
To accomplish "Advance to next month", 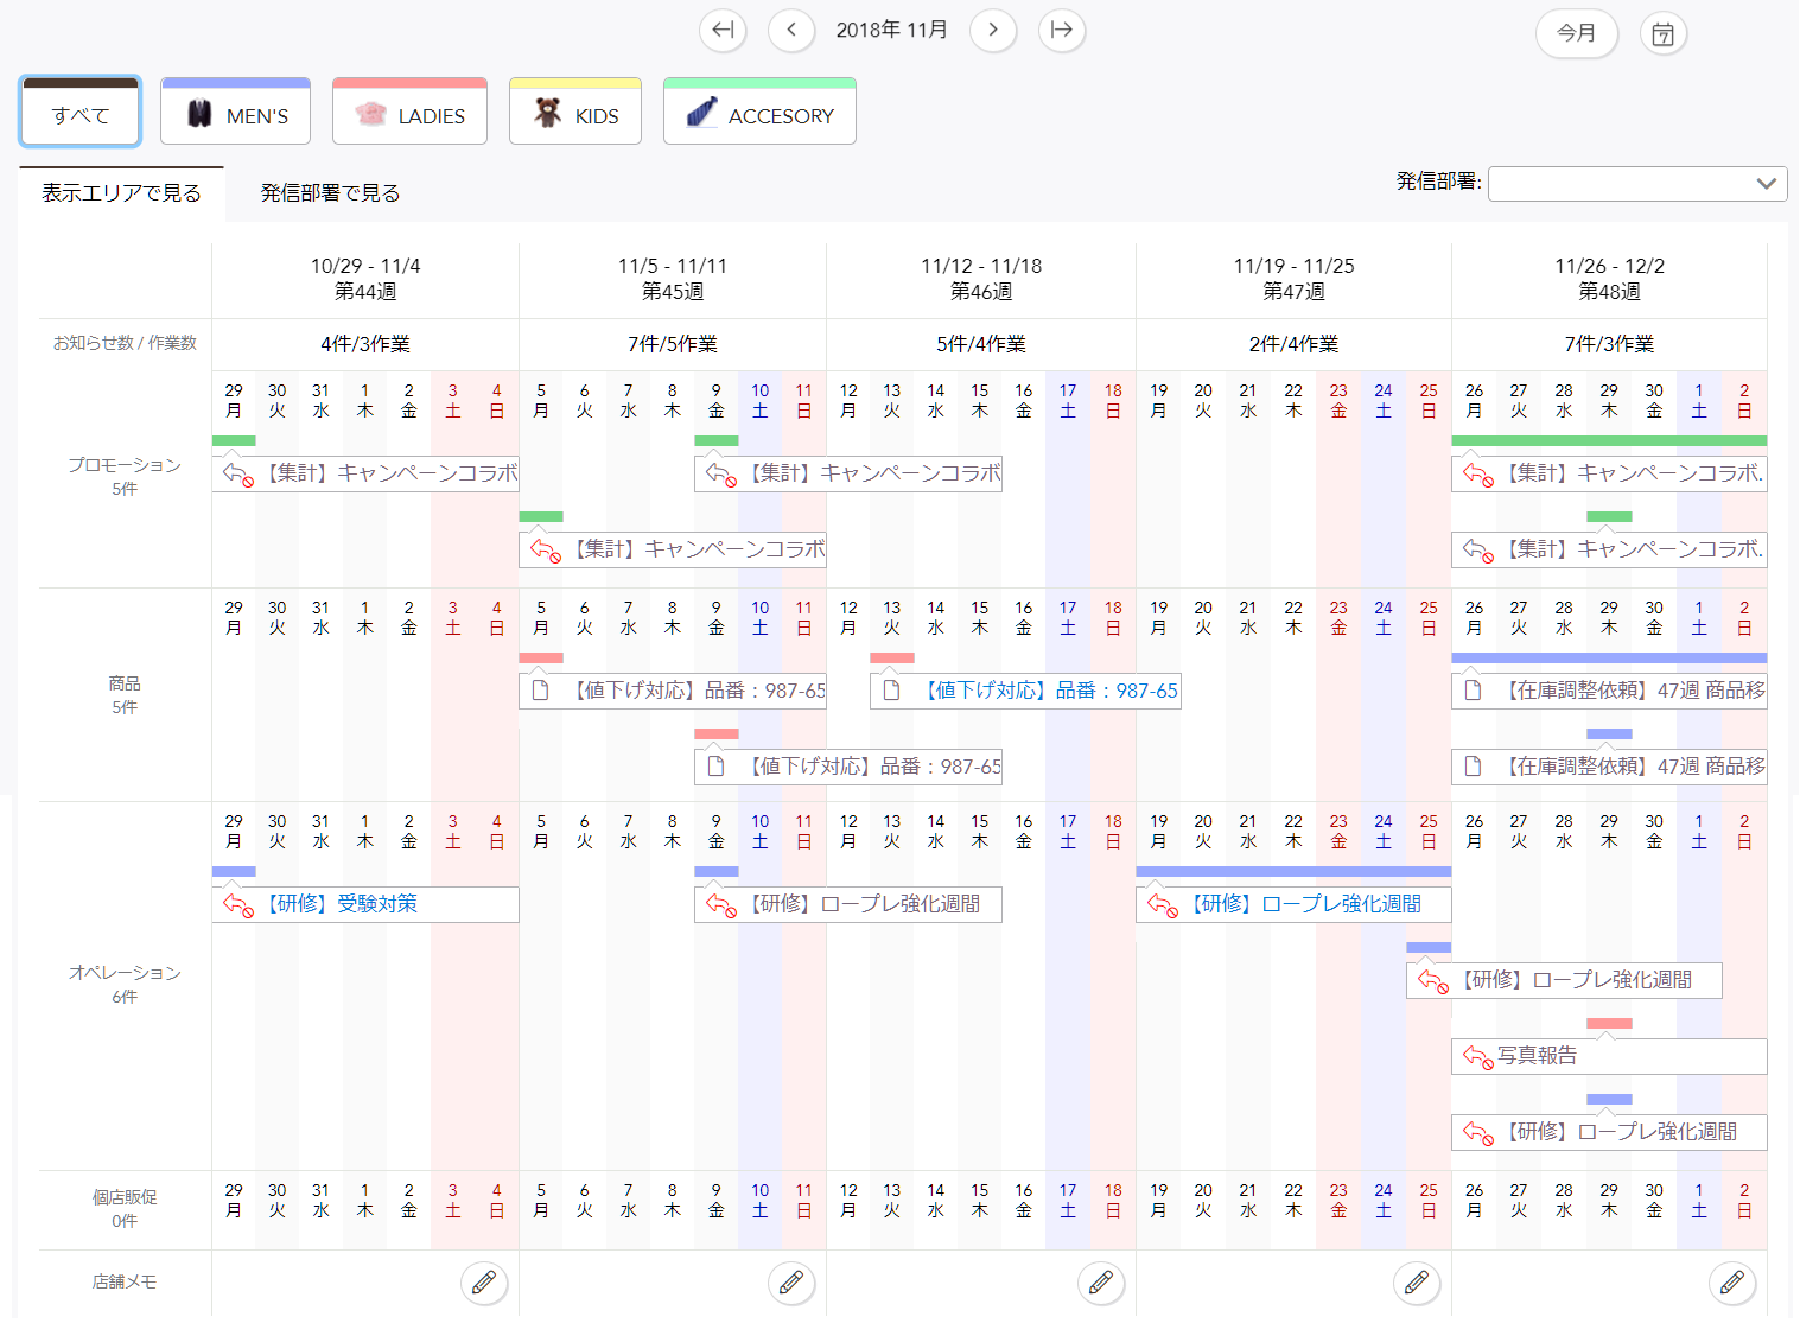I will tap(993, 30).
